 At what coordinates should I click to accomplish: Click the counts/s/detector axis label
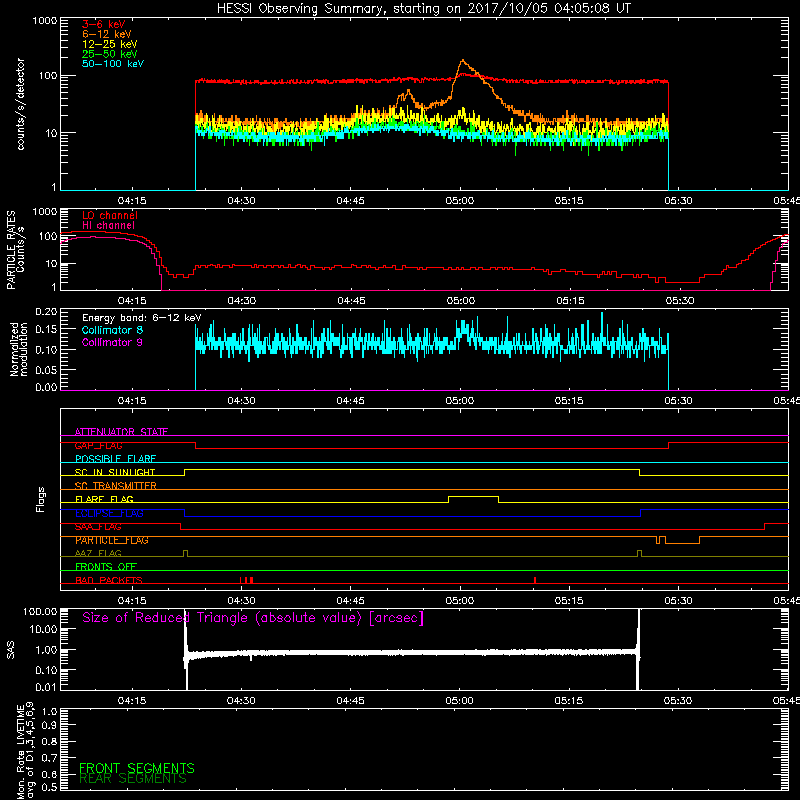pyautogui.click(x=20, y=104)
